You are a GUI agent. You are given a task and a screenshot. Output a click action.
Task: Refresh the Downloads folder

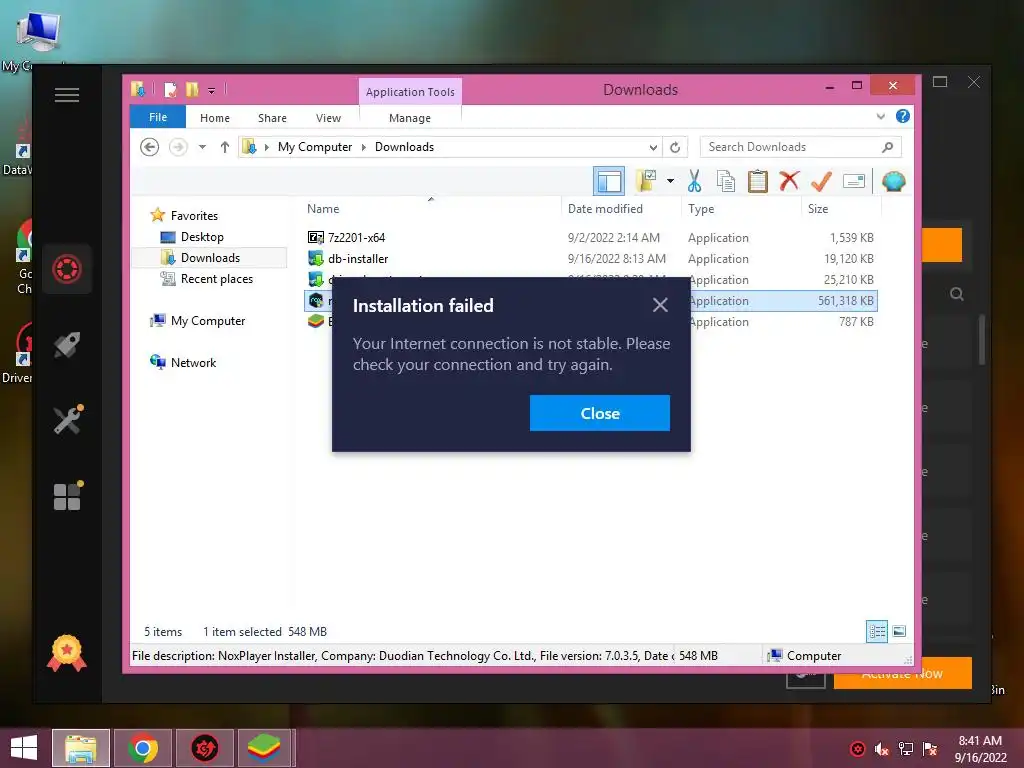pyautogui.click(x=675, y=147)
